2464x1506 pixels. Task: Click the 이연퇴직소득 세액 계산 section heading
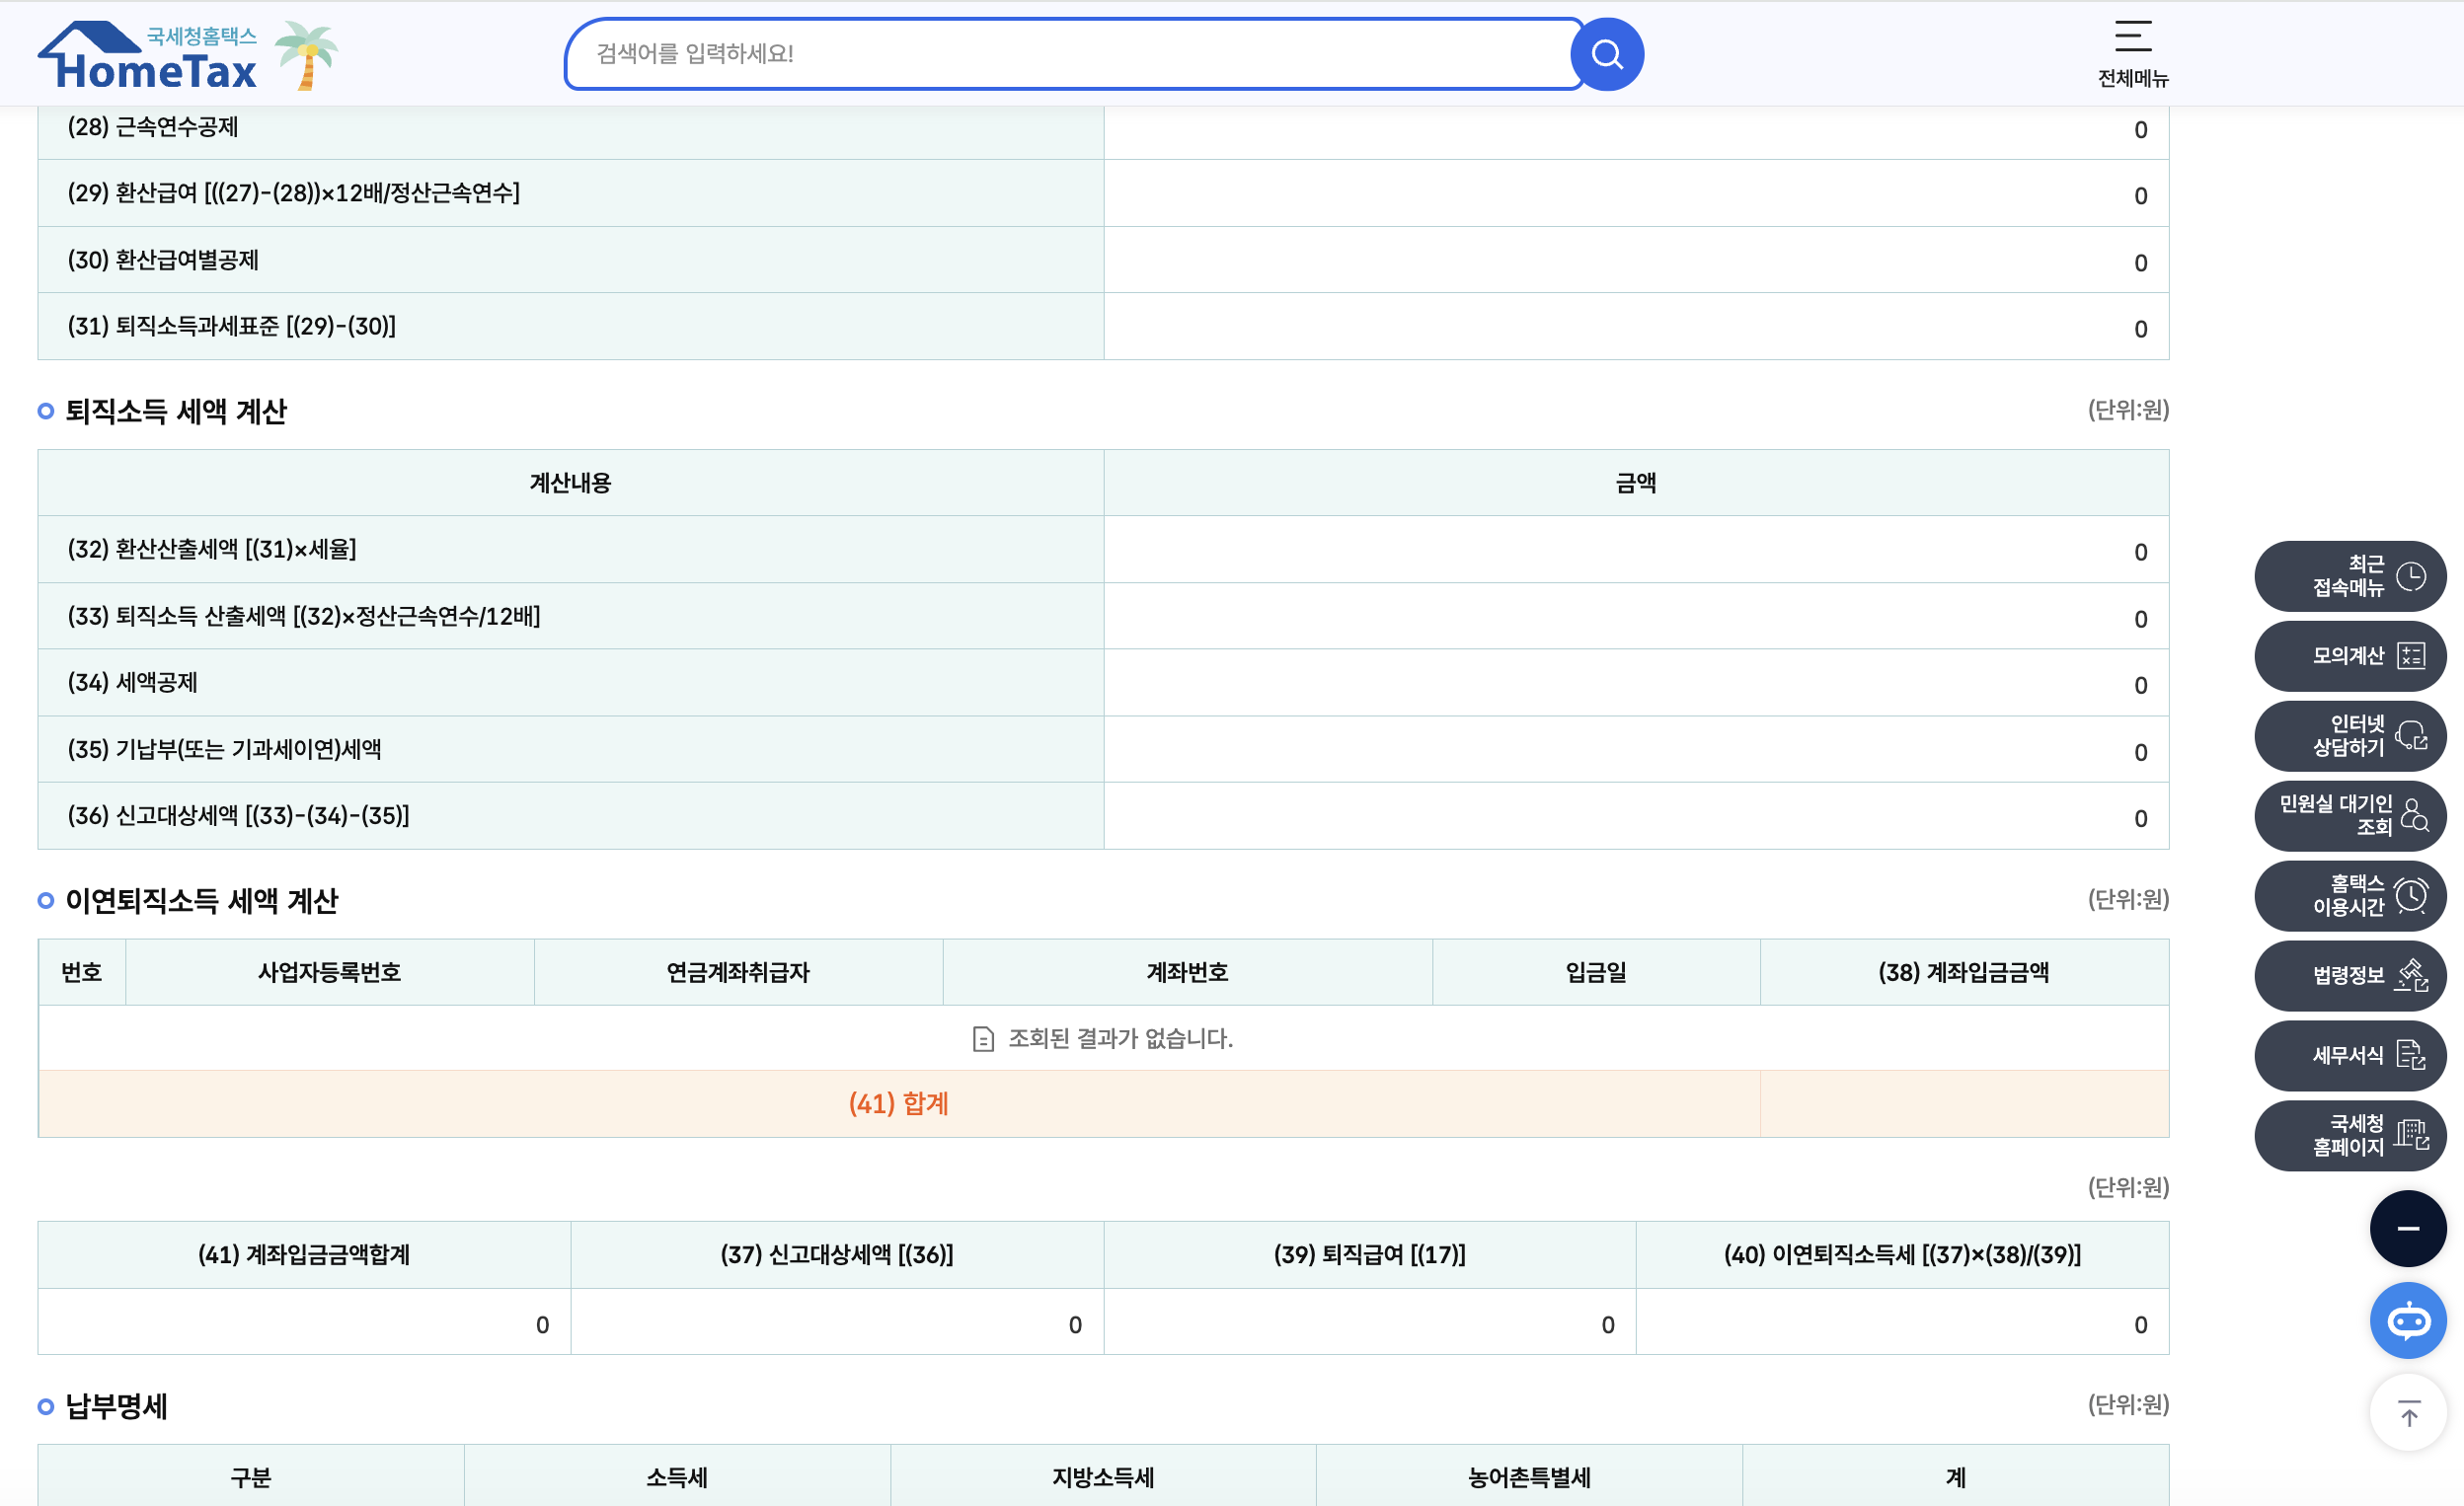click(202, 901)
